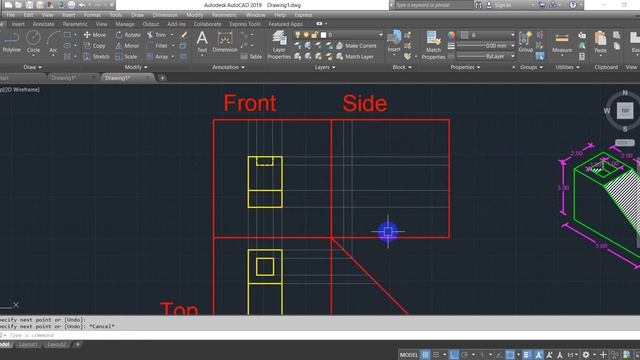The height and width of the screenshot is (360, 640).
Task: Open the Annotate ribbon tab
Action: [43, 24]
